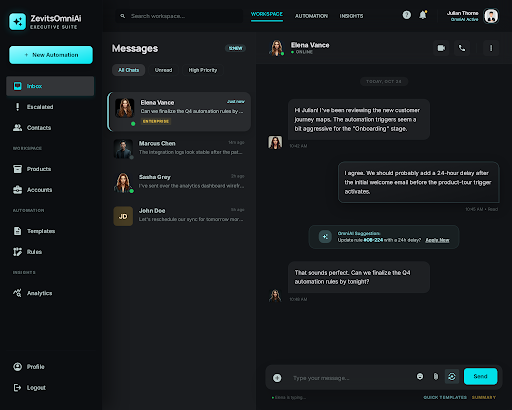Create a New Automation

click(51, 55)
